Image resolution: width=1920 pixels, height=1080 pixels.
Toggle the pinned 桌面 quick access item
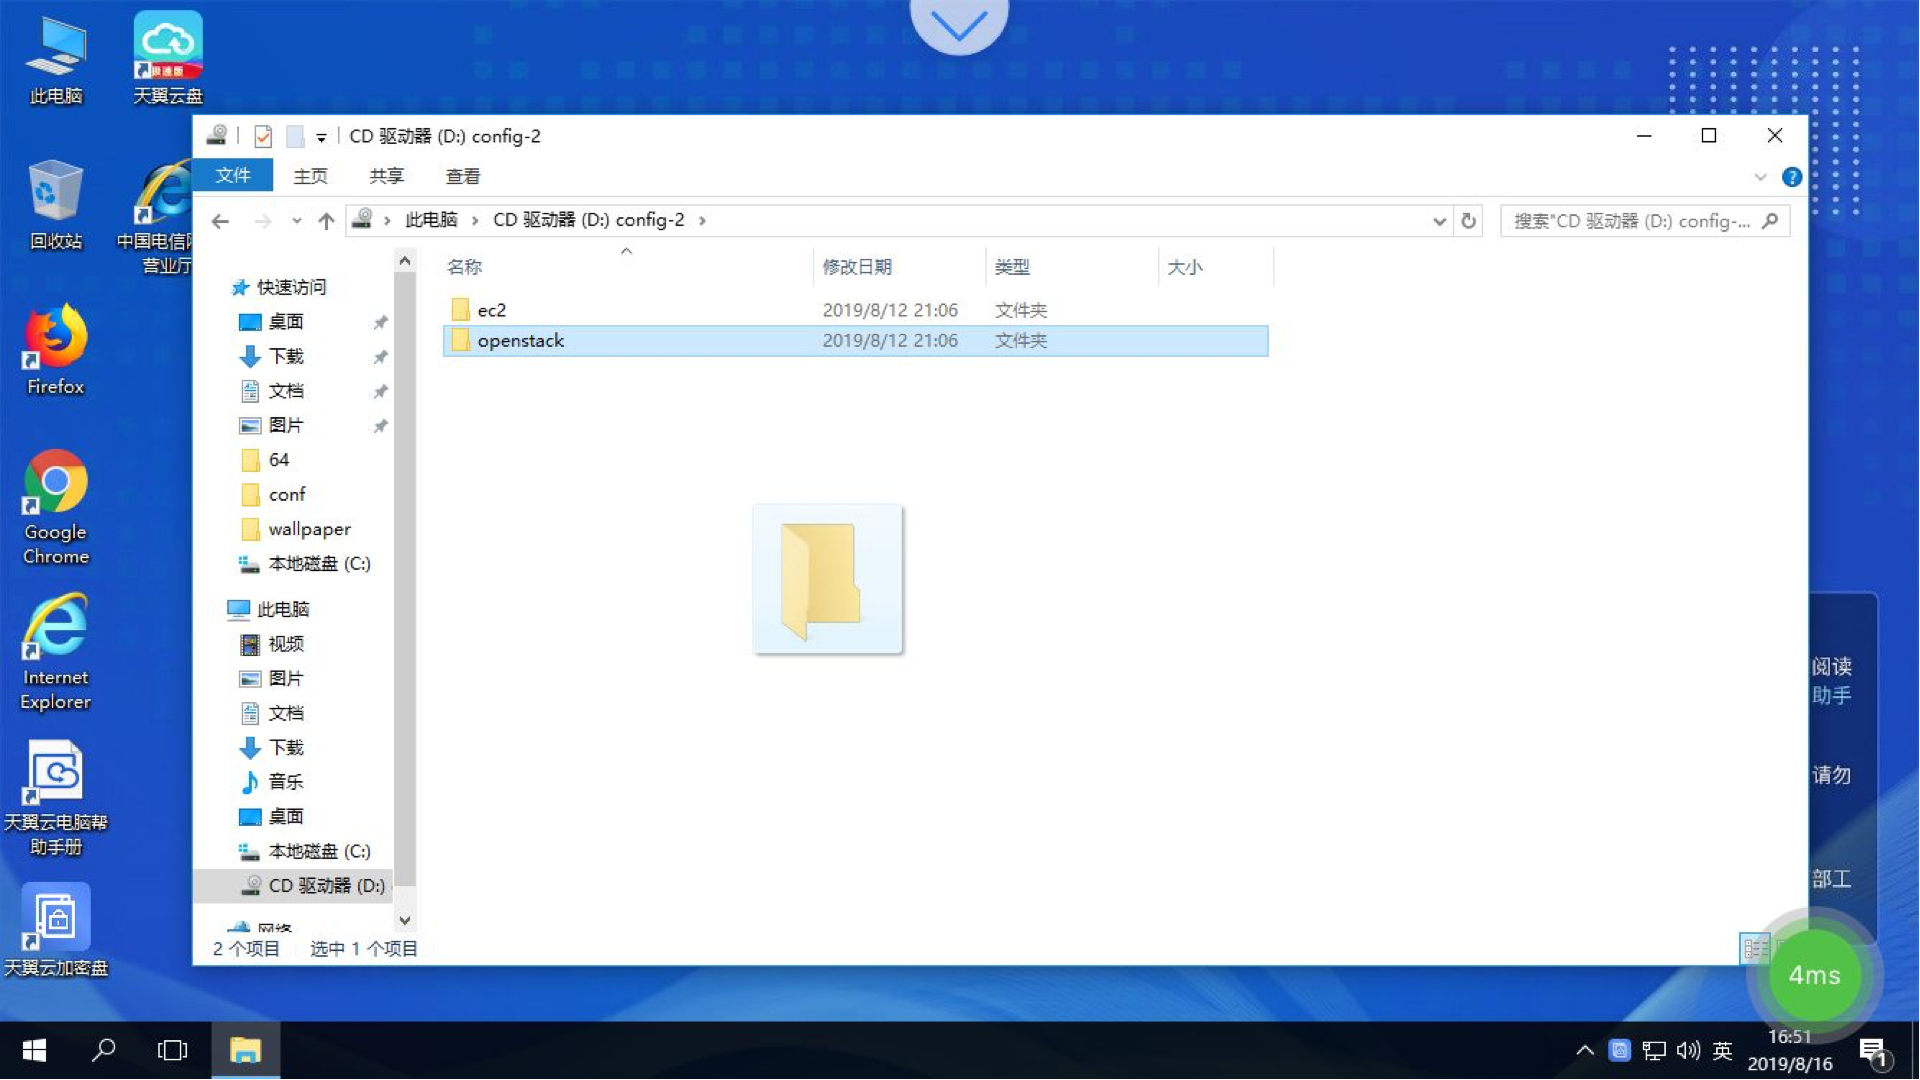380,322
